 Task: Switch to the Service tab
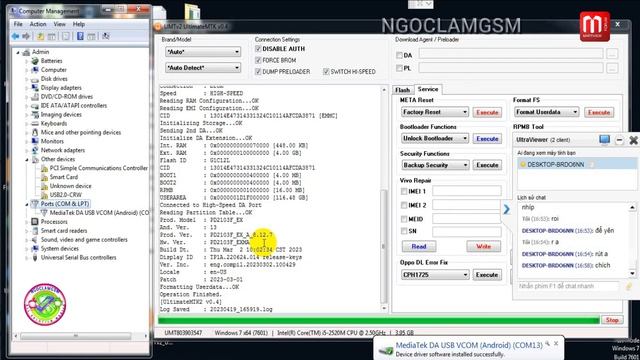428,89
